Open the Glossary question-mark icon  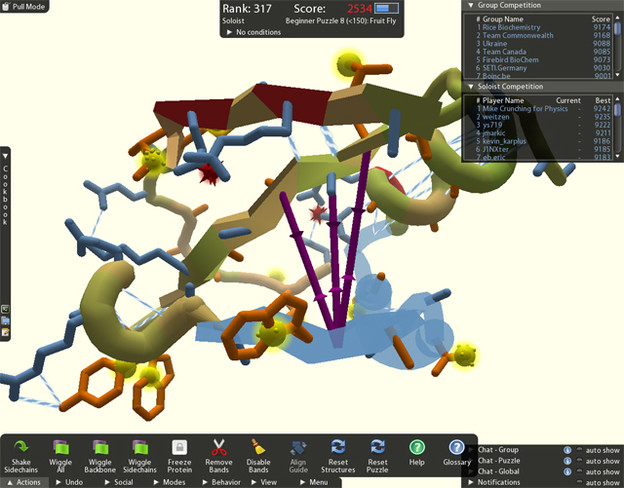456,448
